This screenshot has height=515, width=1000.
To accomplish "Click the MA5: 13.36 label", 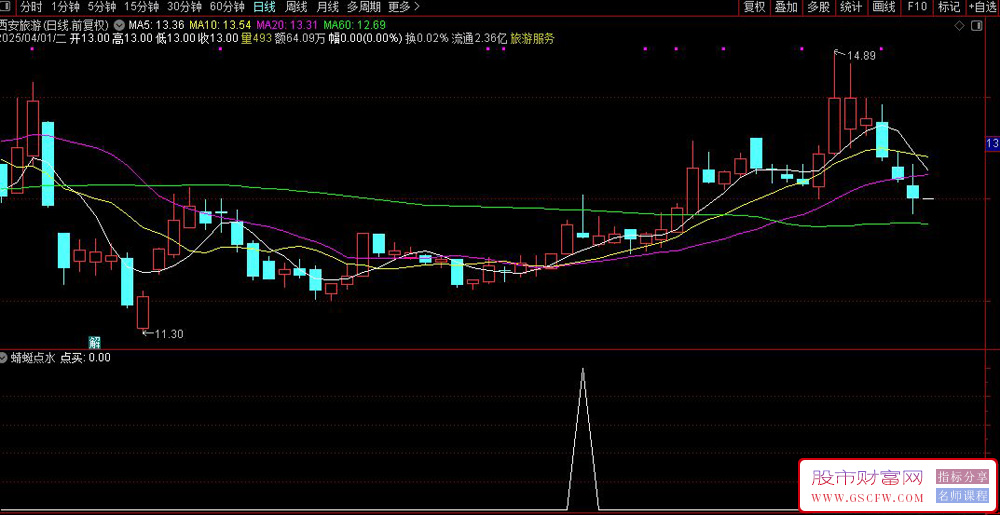I will click(x=157, y=25).
